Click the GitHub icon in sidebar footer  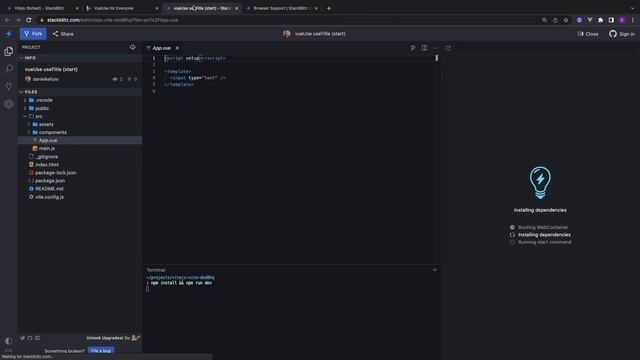coord(30,338)
